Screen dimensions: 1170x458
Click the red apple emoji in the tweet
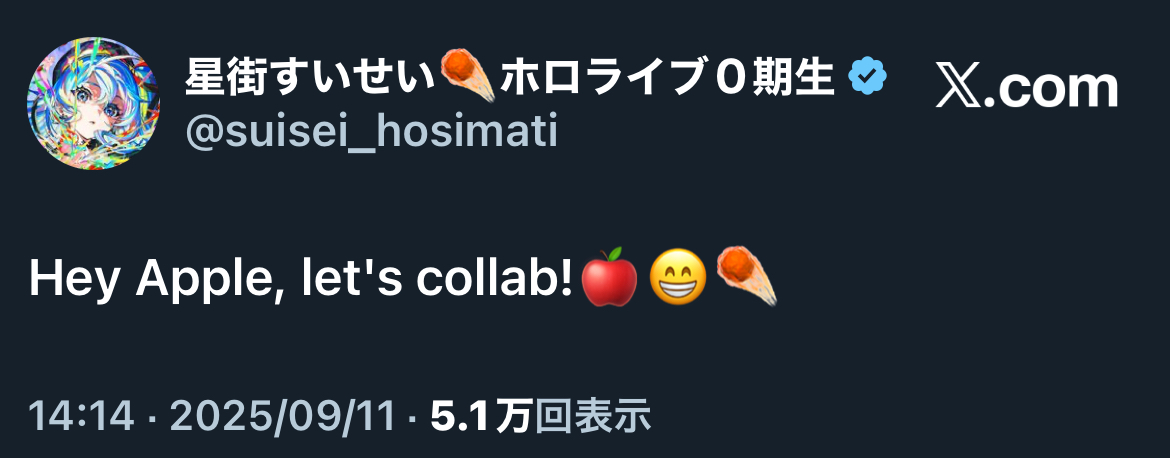(x=609, y=278)
